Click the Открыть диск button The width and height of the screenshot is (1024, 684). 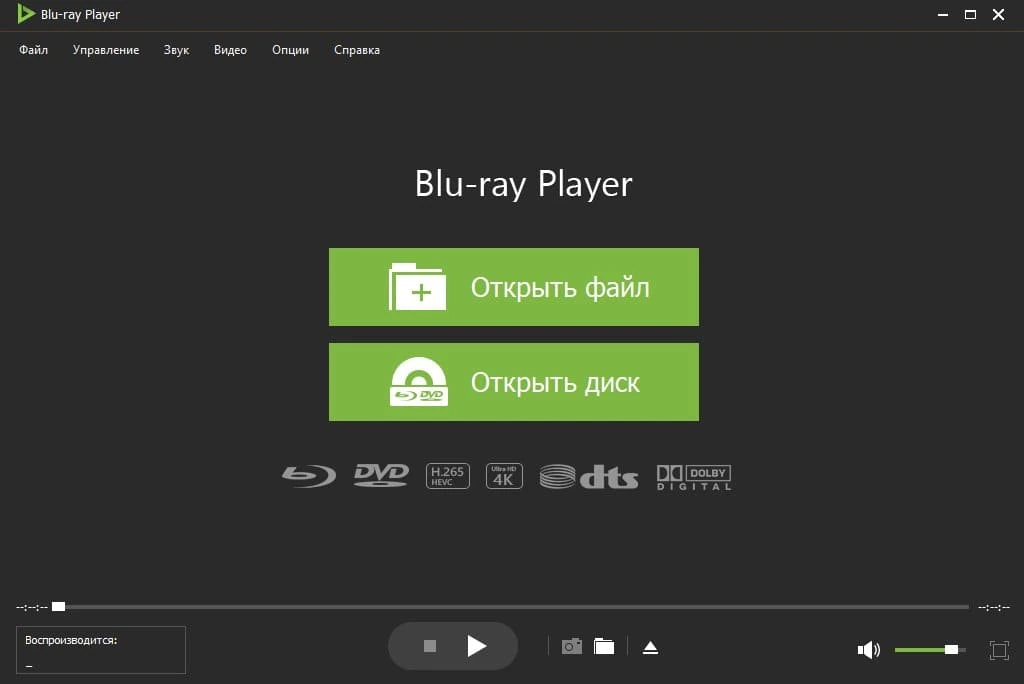pos(514,382)
